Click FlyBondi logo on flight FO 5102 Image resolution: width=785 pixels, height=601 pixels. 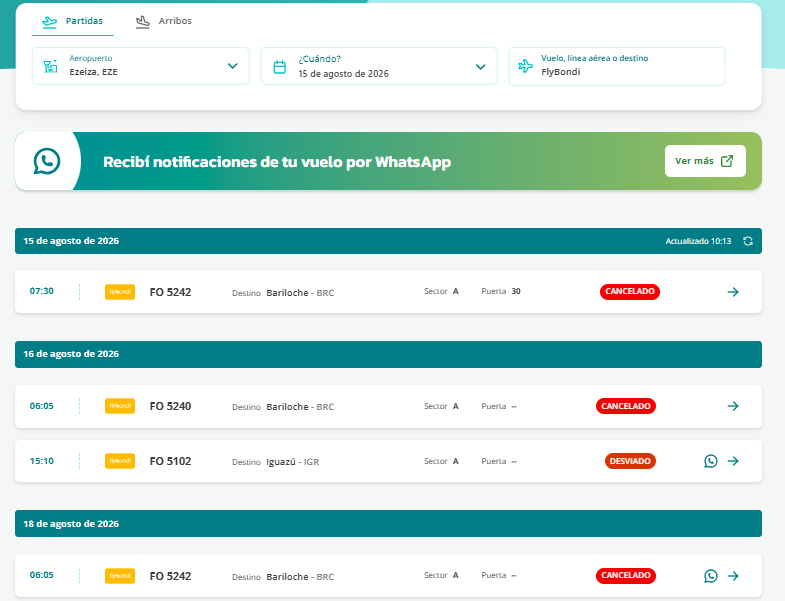[120, 461]
